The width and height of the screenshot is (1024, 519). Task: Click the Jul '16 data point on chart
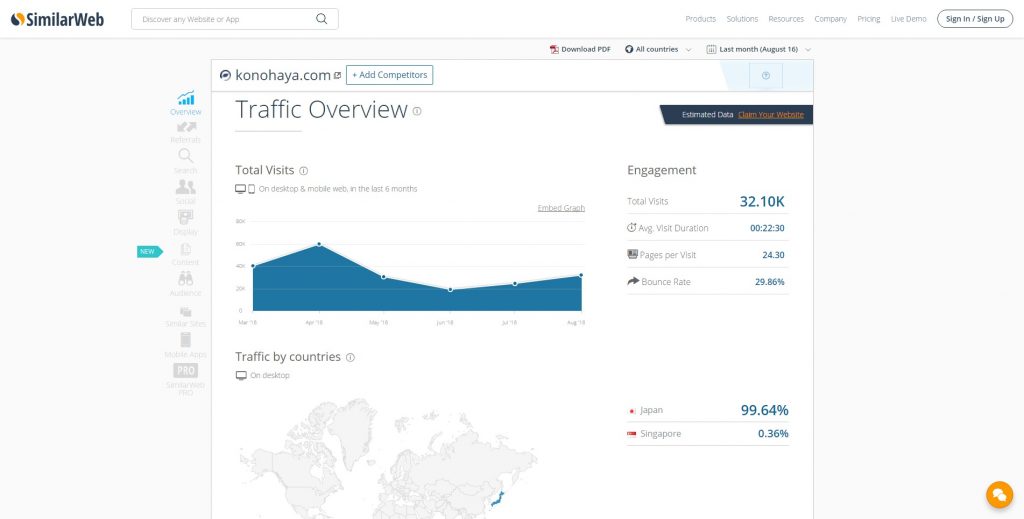click(515, 283)
